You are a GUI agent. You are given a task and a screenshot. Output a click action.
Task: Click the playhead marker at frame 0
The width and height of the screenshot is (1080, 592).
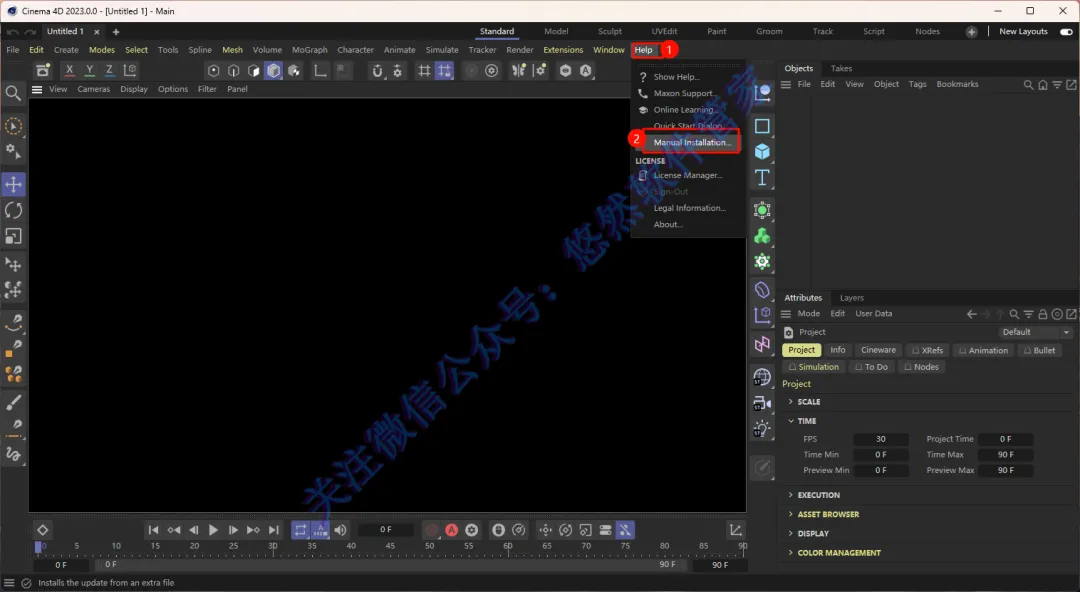tap(39, 547)
